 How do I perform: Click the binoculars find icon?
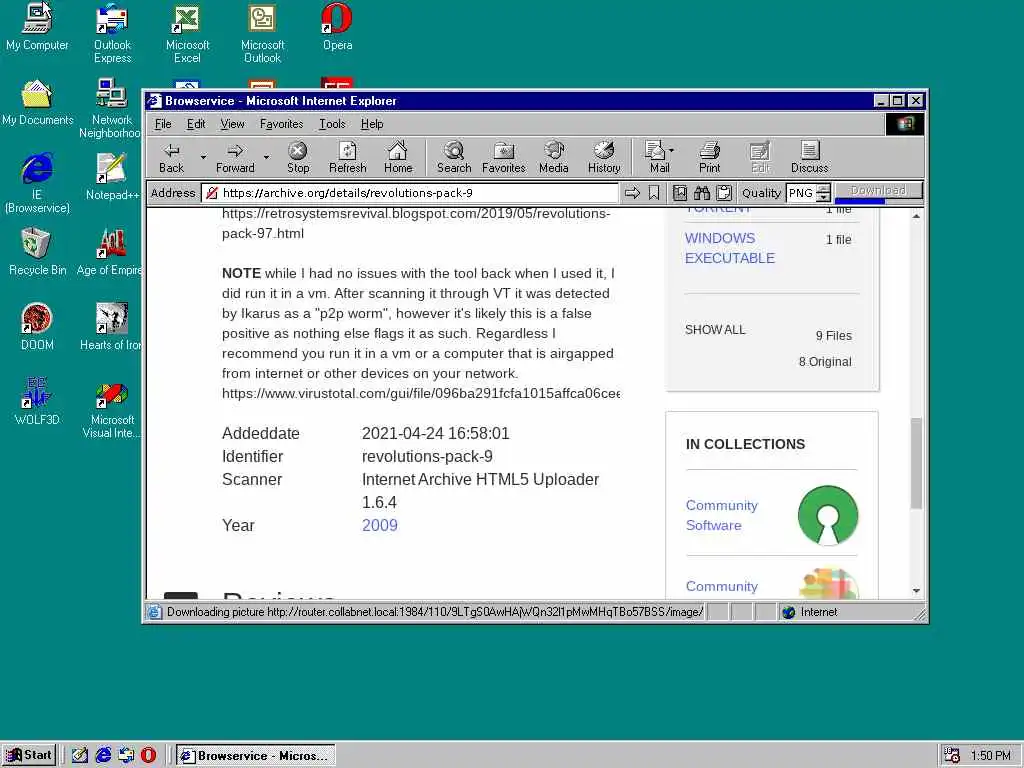click(x=702, y=193)
